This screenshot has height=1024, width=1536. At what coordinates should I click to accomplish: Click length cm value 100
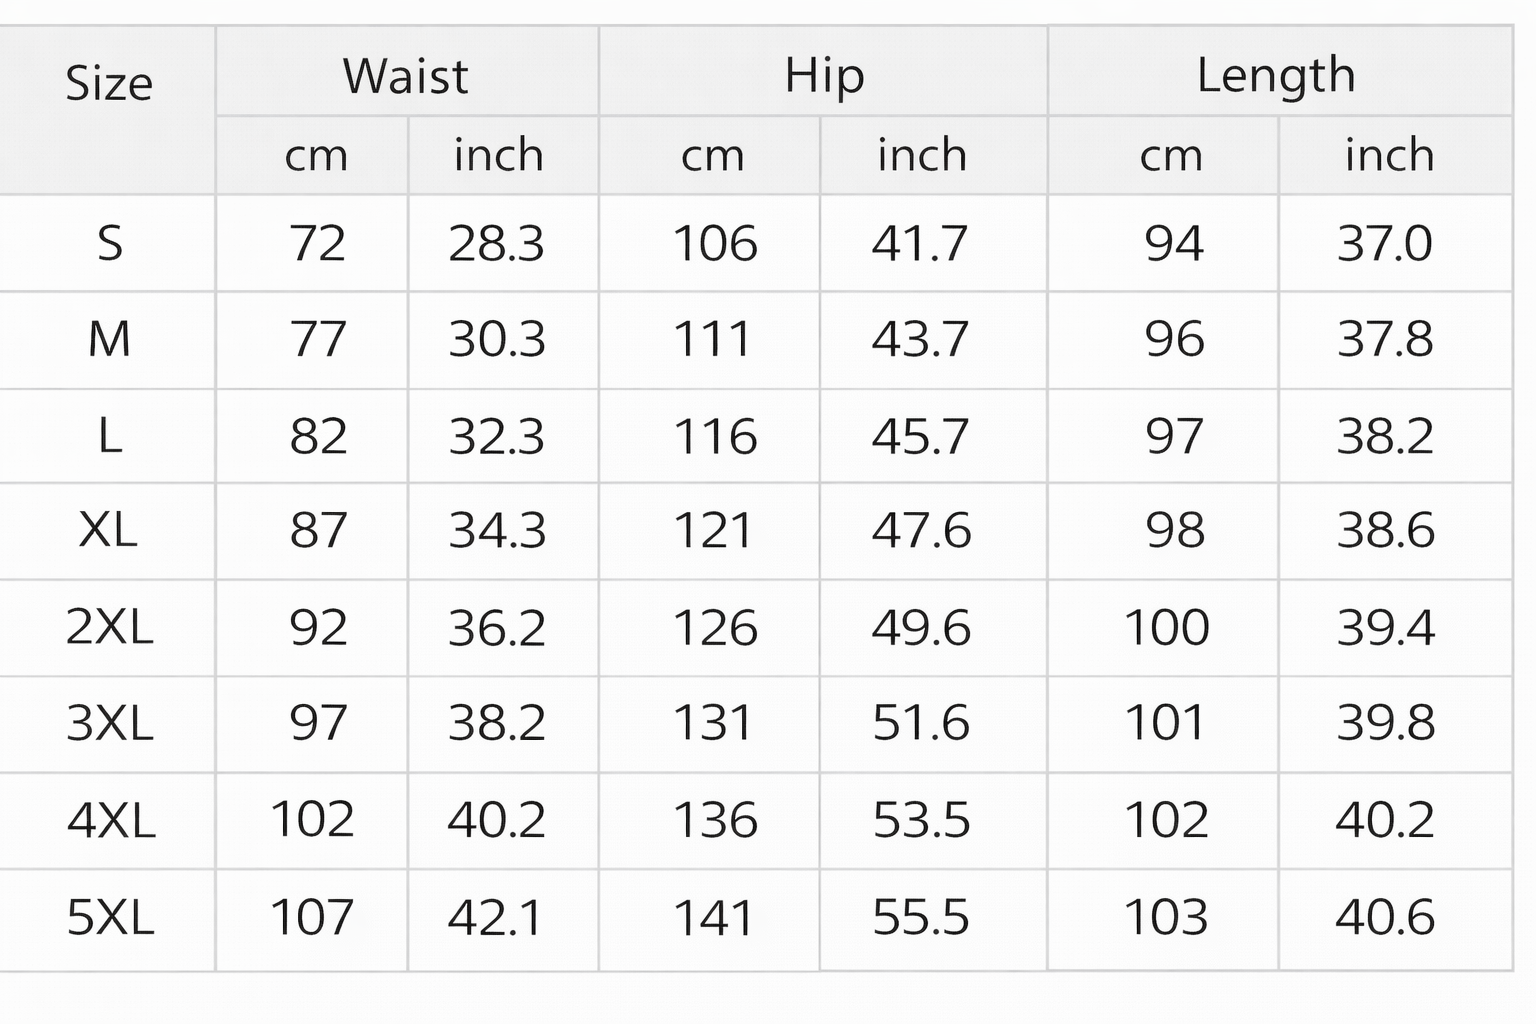coord(1166,627)
